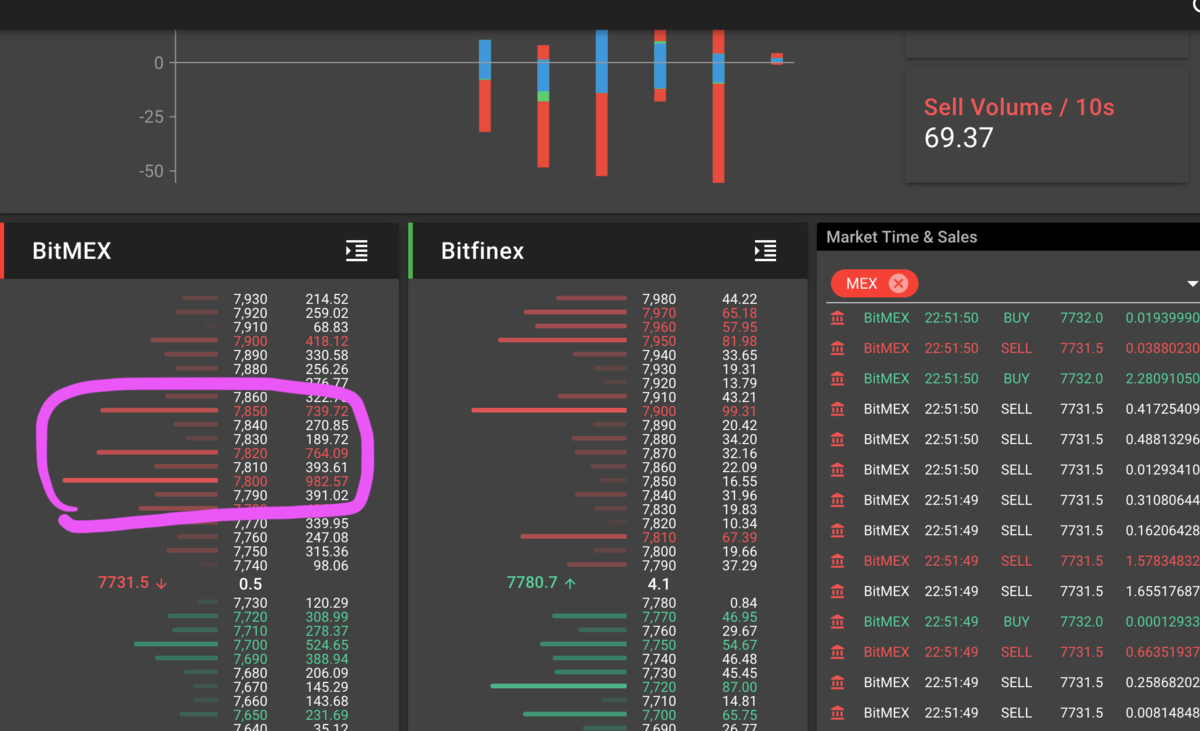Click the bank icon beside the bottom-most trade row
This screenshot has height=731, width=1200.
[837, 713]
